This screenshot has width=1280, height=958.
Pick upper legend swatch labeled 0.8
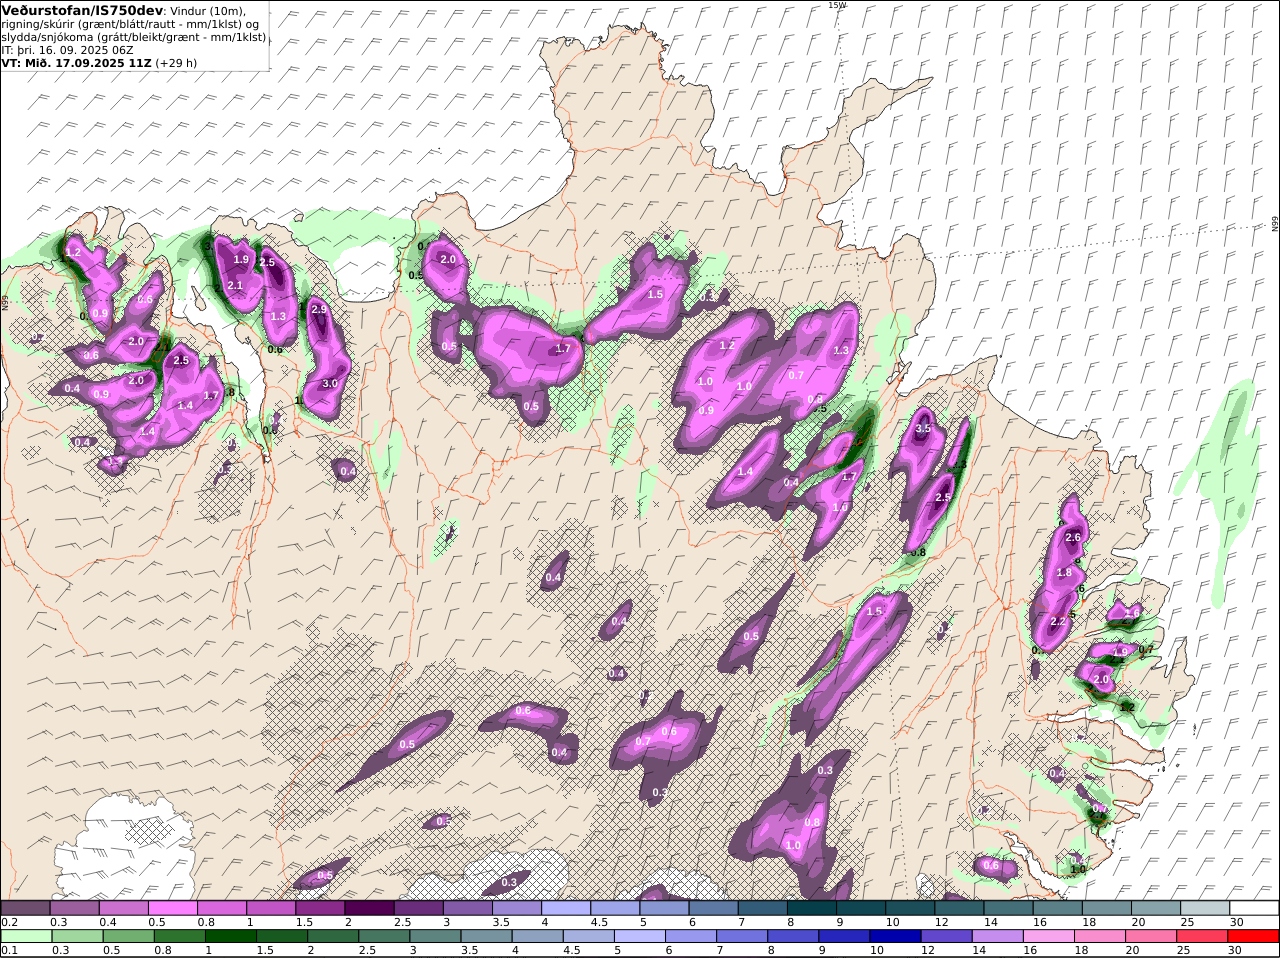click(221, 908)
